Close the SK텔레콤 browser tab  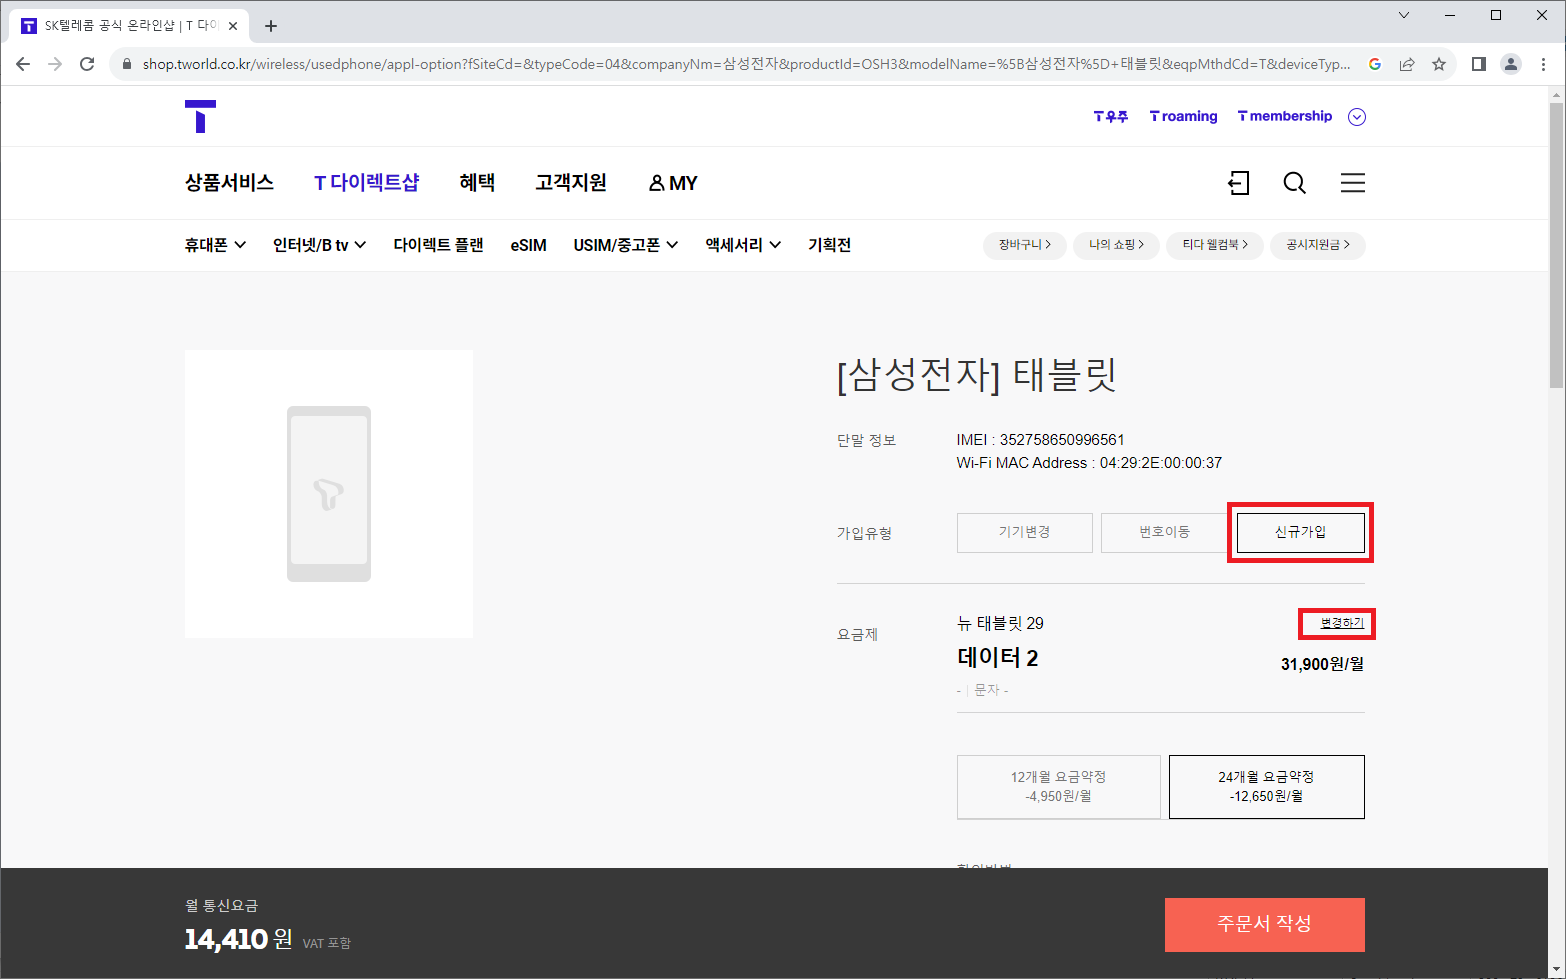[233, 26]
